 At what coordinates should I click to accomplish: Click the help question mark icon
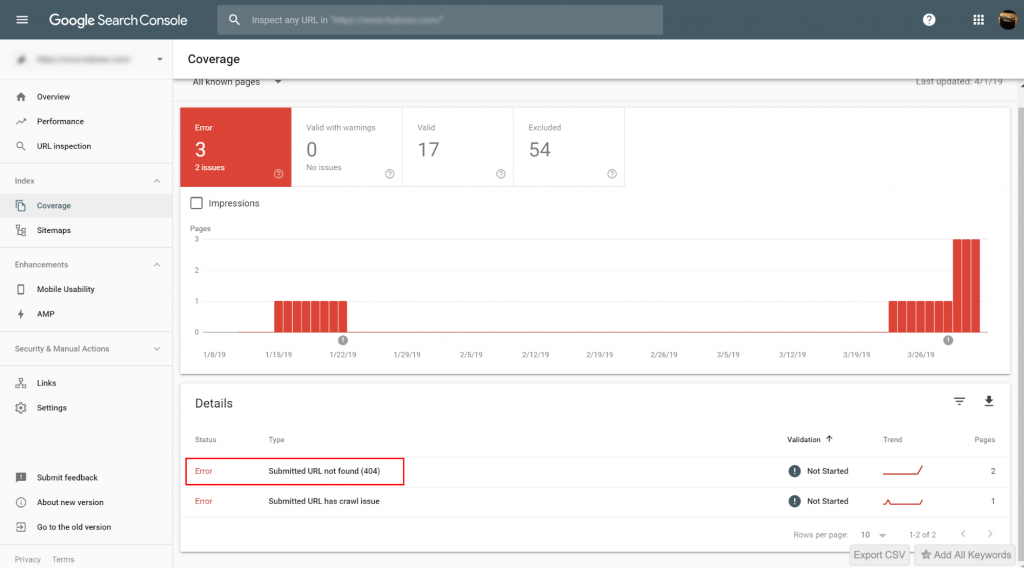click(x=929, y=20)
